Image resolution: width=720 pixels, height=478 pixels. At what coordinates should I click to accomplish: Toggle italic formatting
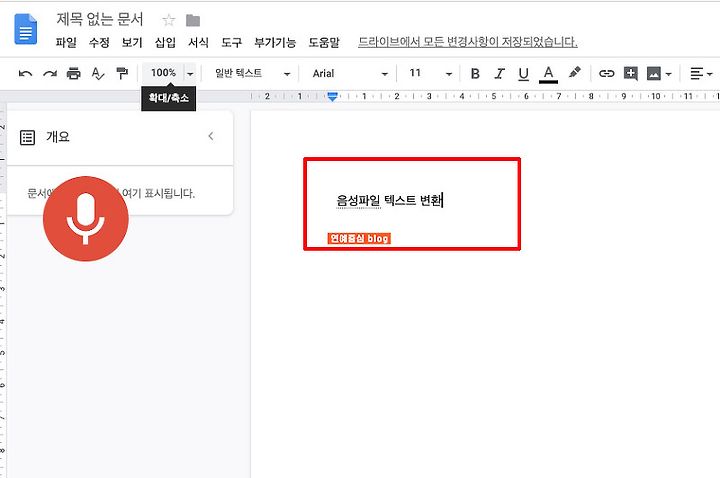click(x=500, y=73)
